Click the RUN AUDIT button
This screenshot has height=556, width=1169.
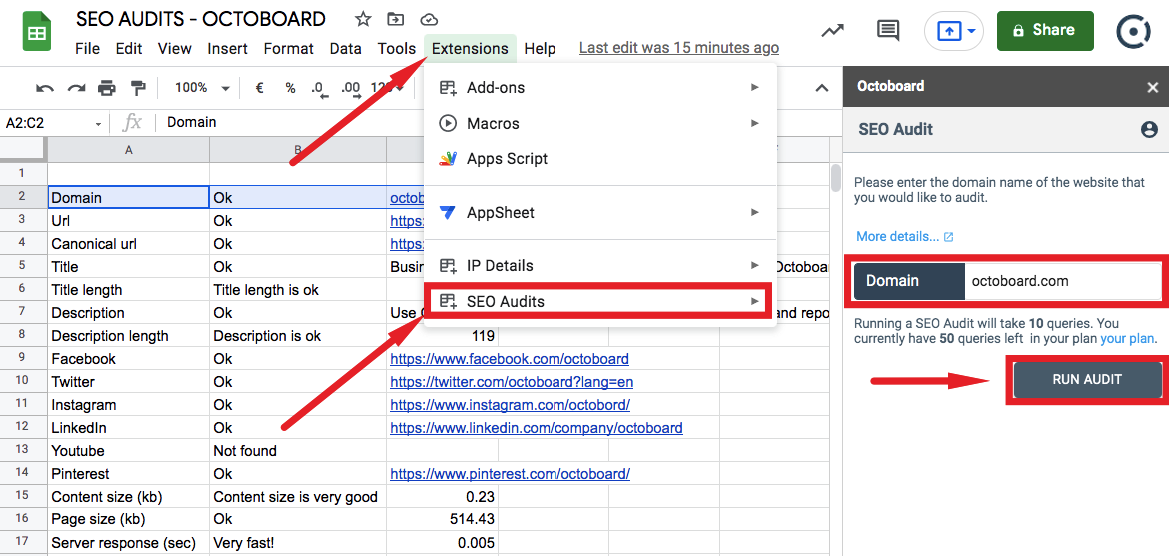pos(1087,379)
